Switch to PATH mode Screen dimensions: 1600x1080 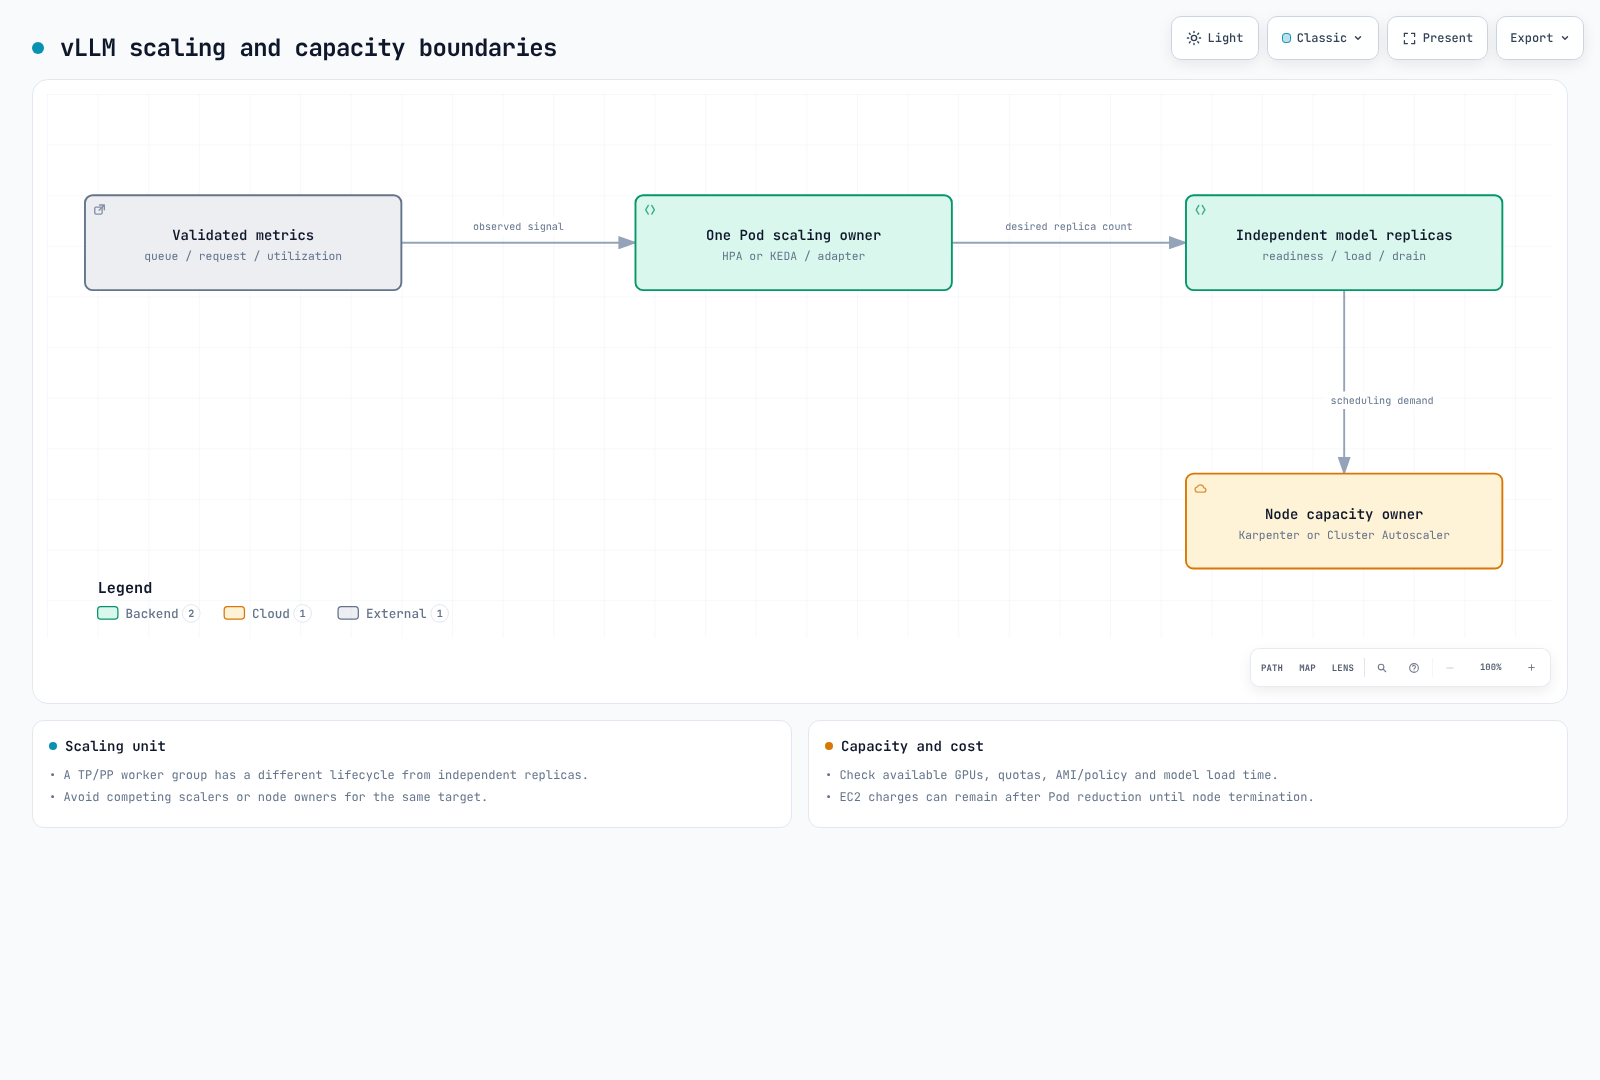[x=1272, y=668]
